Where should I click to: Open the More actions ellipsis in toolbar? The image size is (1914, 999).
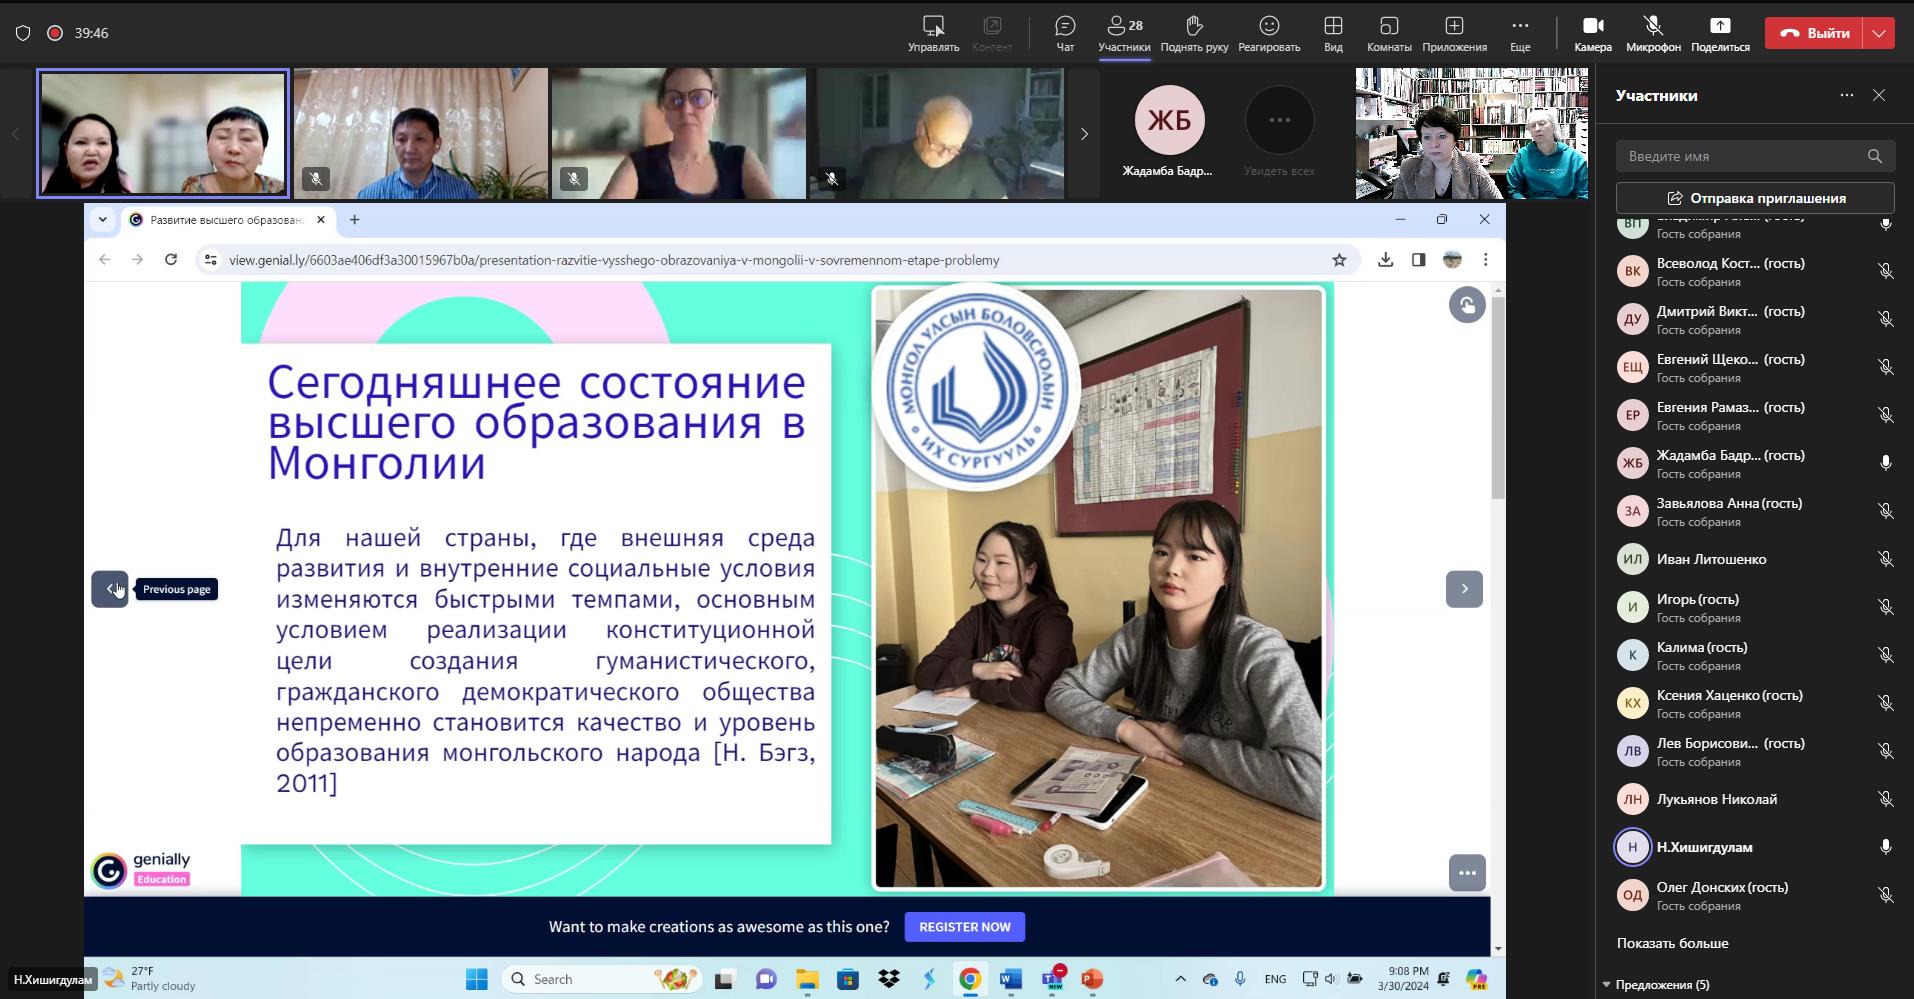tap(1520, 33)
